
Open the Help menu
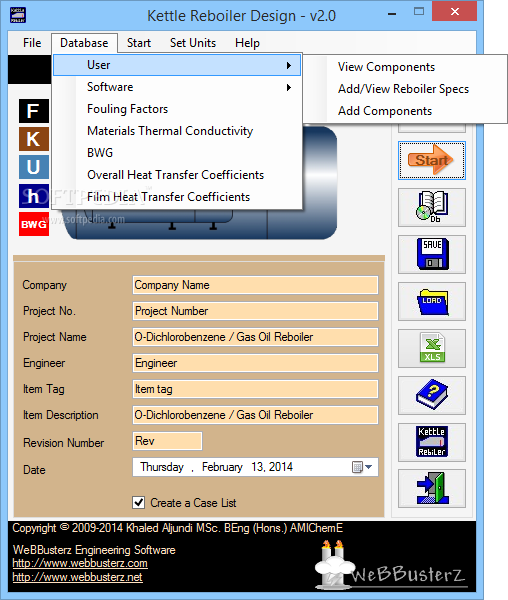247,43
